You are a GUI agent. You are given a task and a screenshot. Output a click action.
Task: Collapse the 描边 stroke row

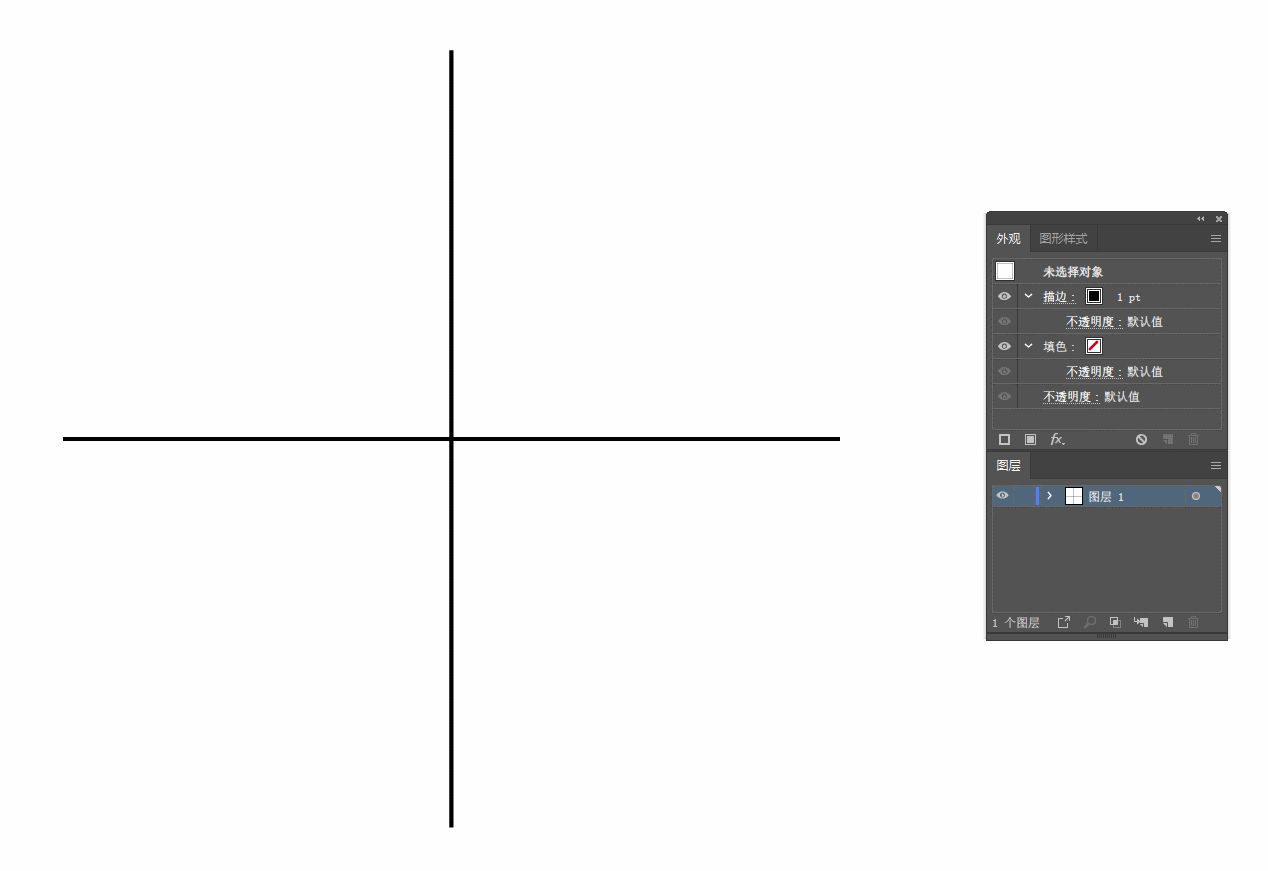1028,296
